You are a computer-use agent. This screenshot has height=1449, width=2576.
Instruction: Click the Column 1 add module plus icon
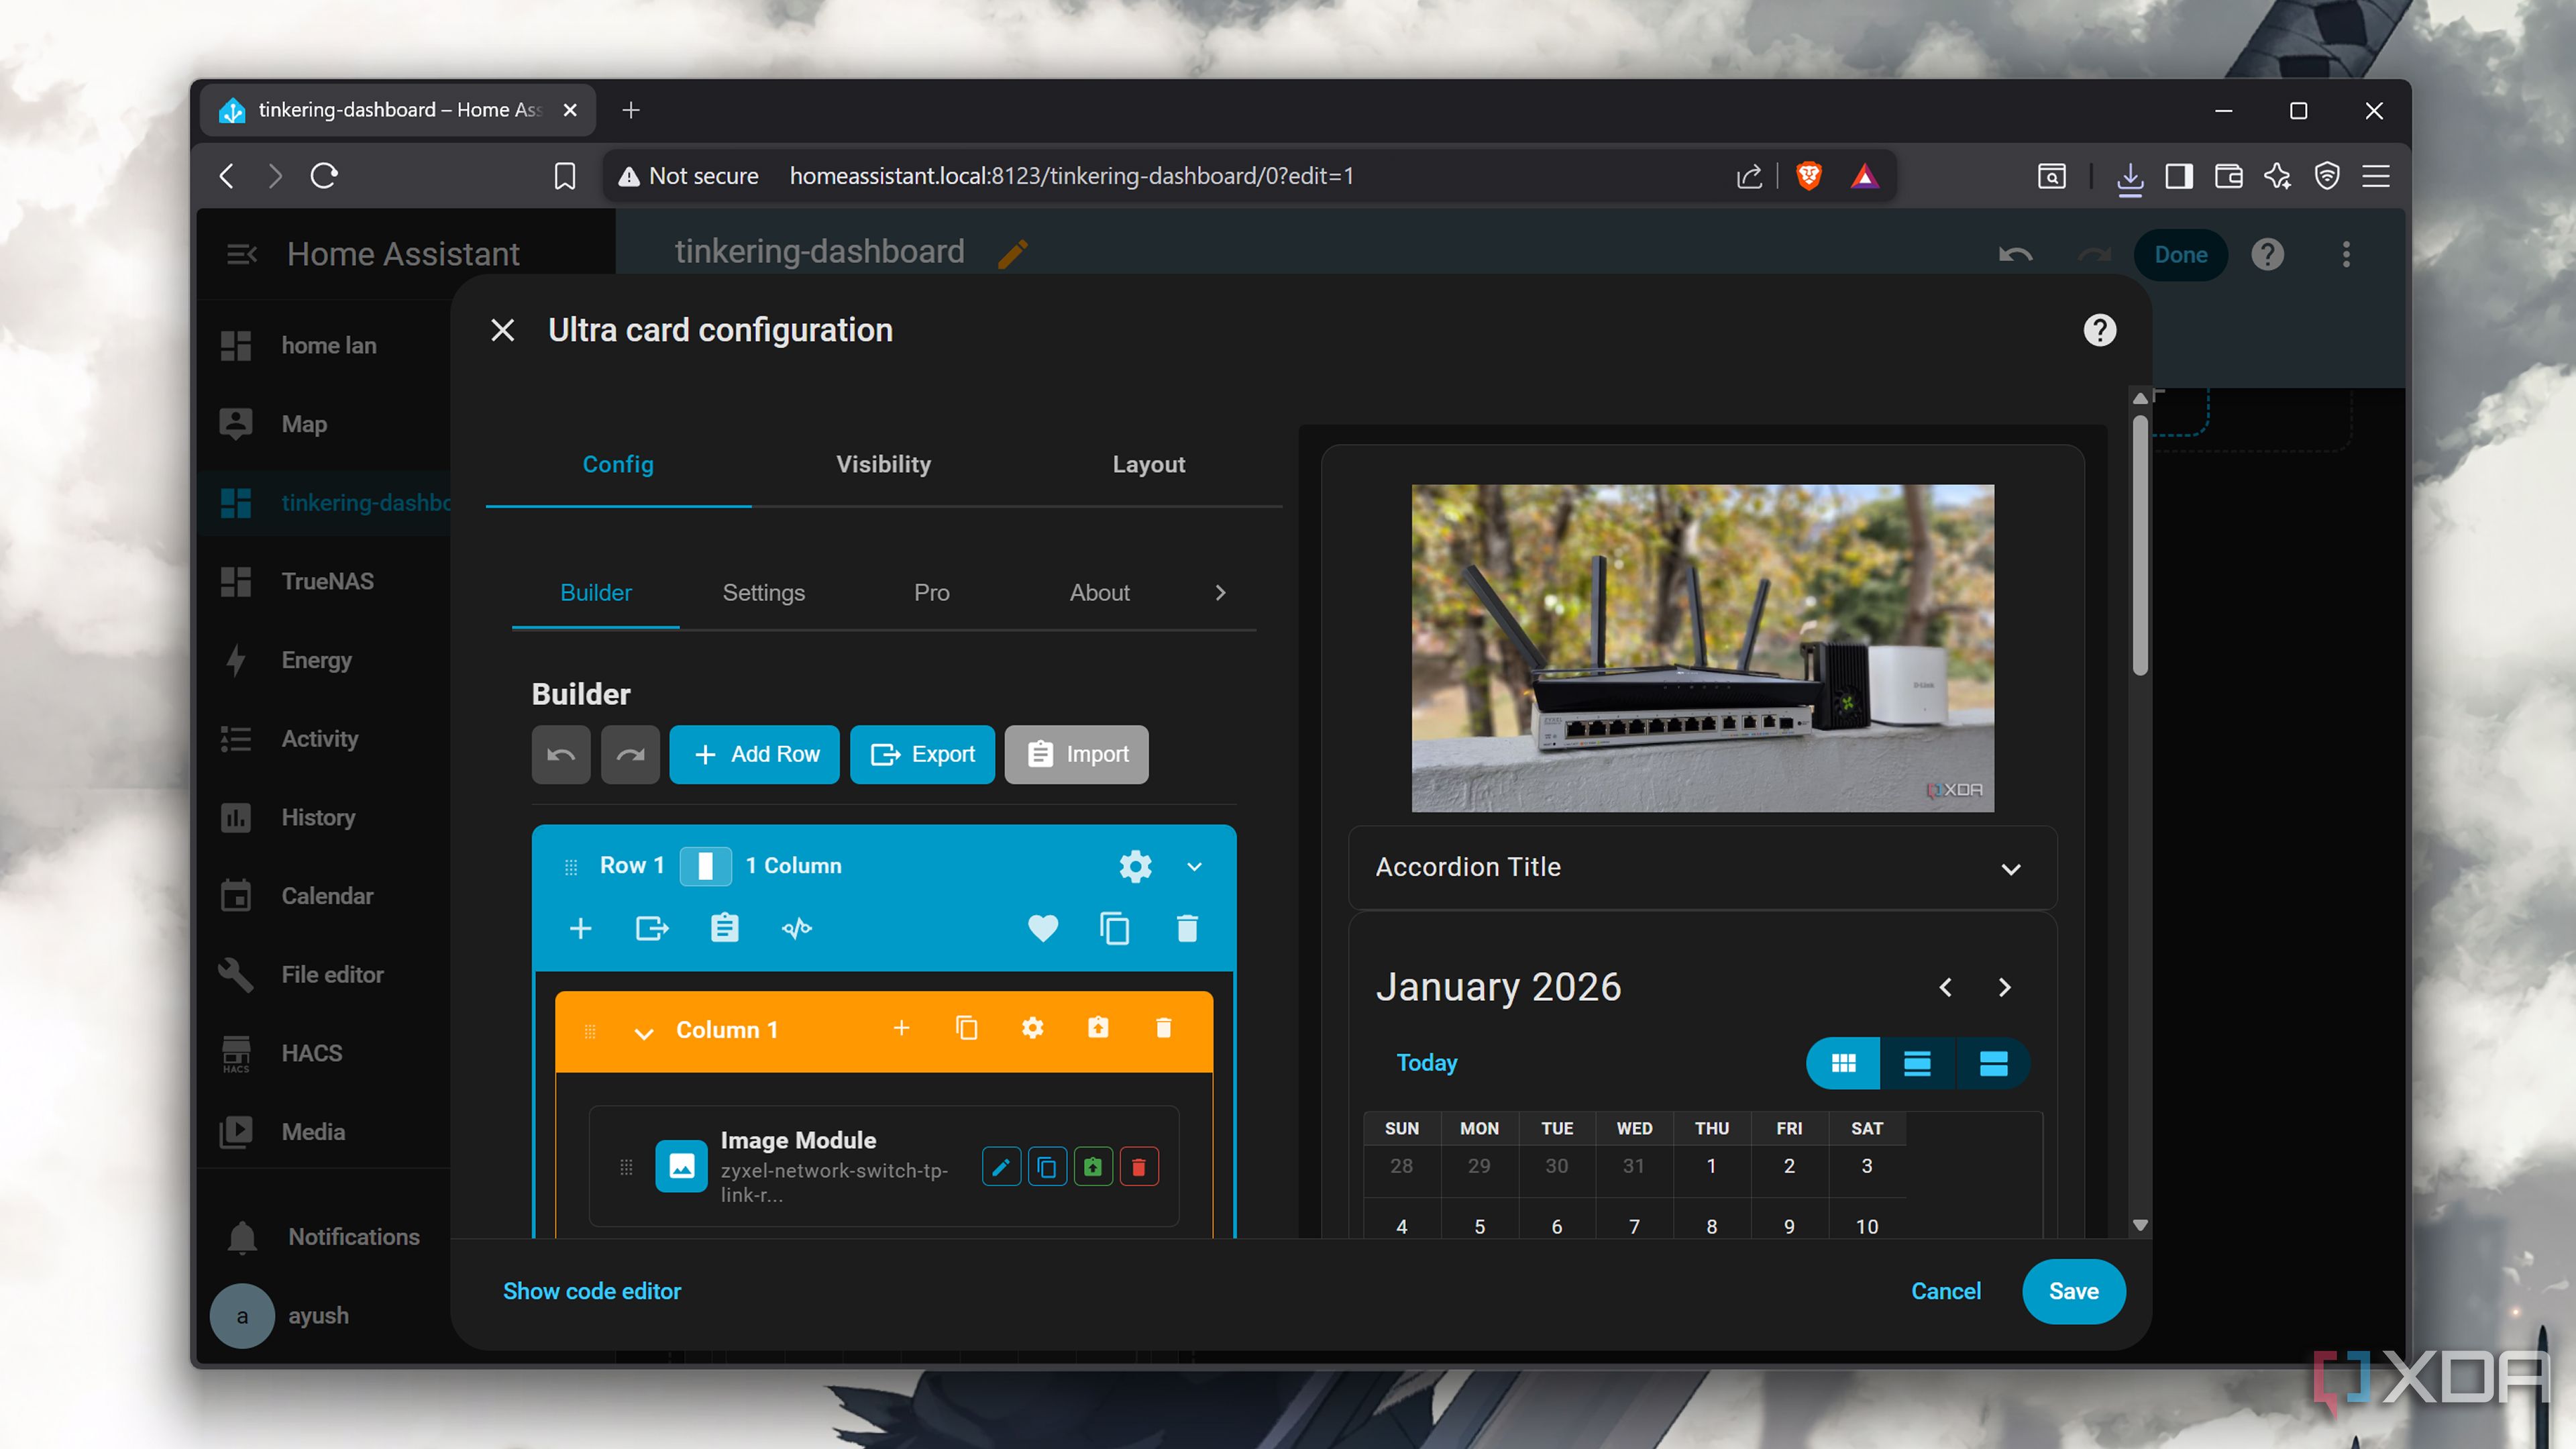click(x=901, y=1028)
